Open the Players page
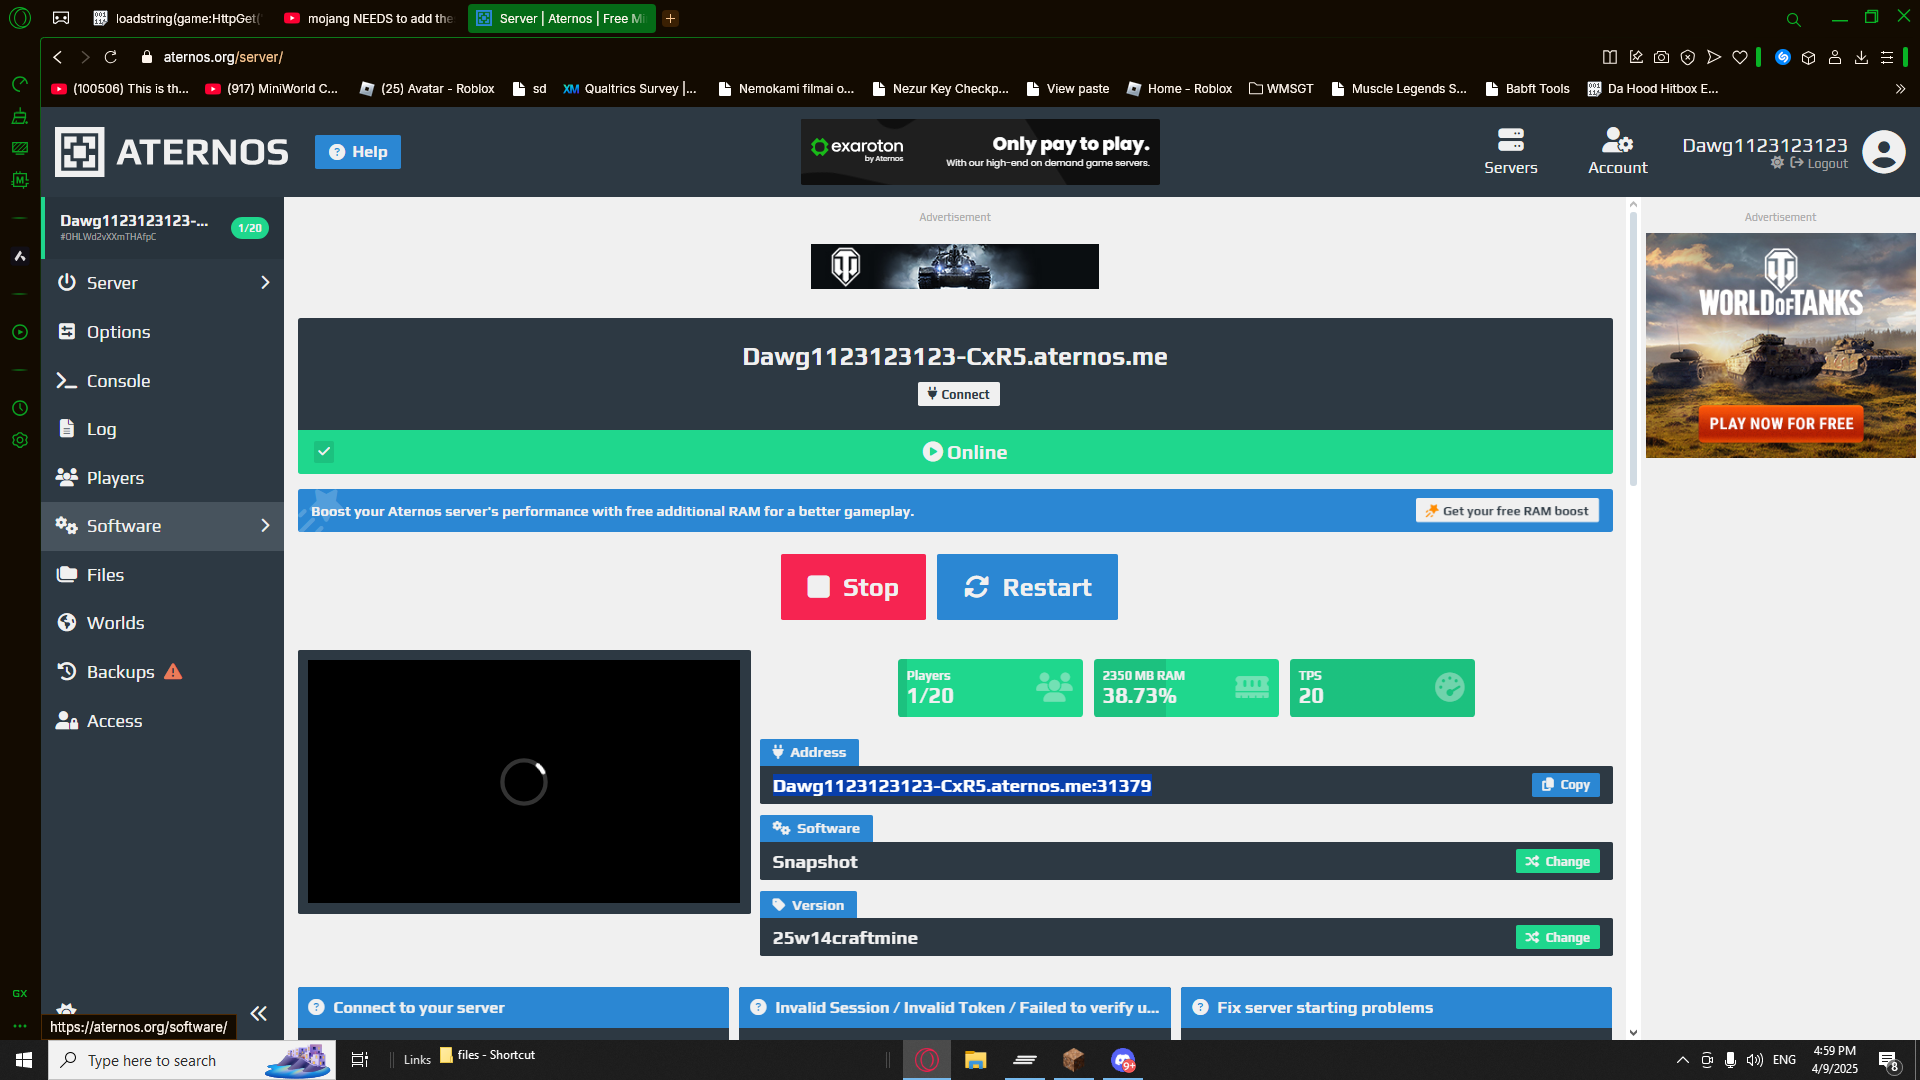The image size is (1920, 1080). click(162, 478)
